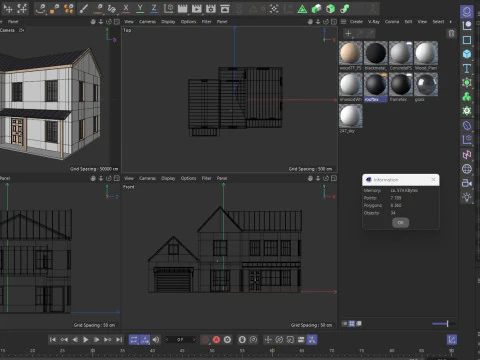Select the glass material thumbnail
Screen dimensions: 480x360
point(426,85)
